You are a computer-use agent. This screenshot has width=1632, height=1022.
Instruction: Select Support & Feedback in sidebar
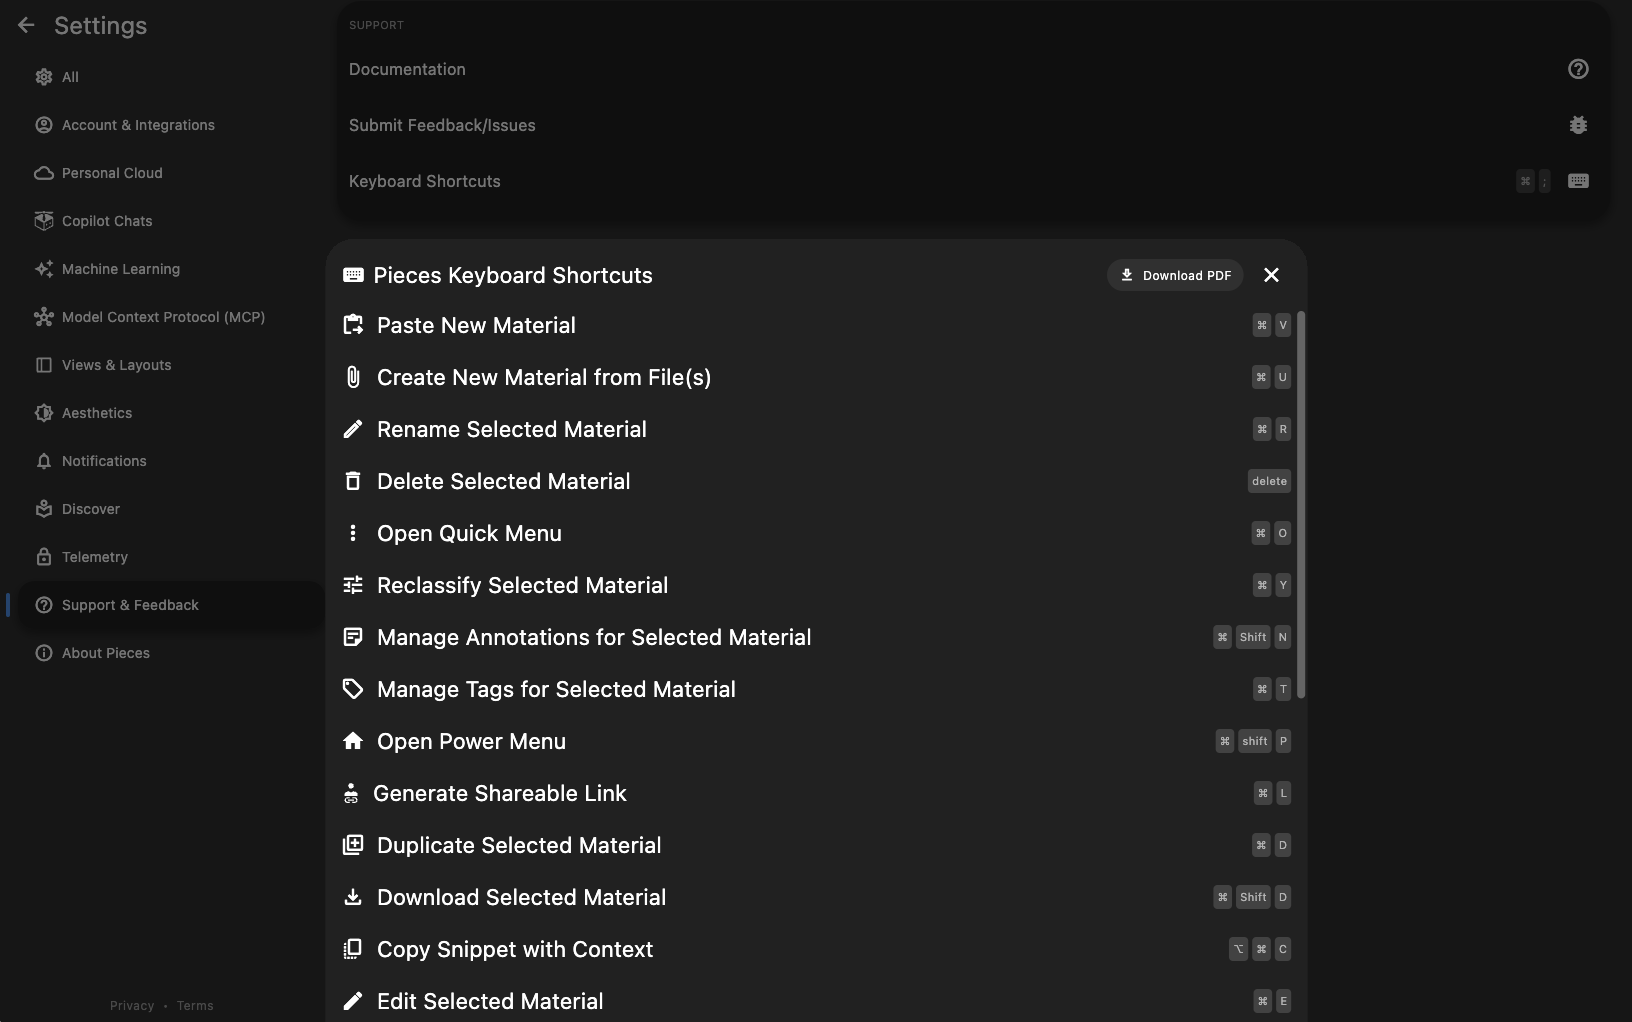click(172, 605)
